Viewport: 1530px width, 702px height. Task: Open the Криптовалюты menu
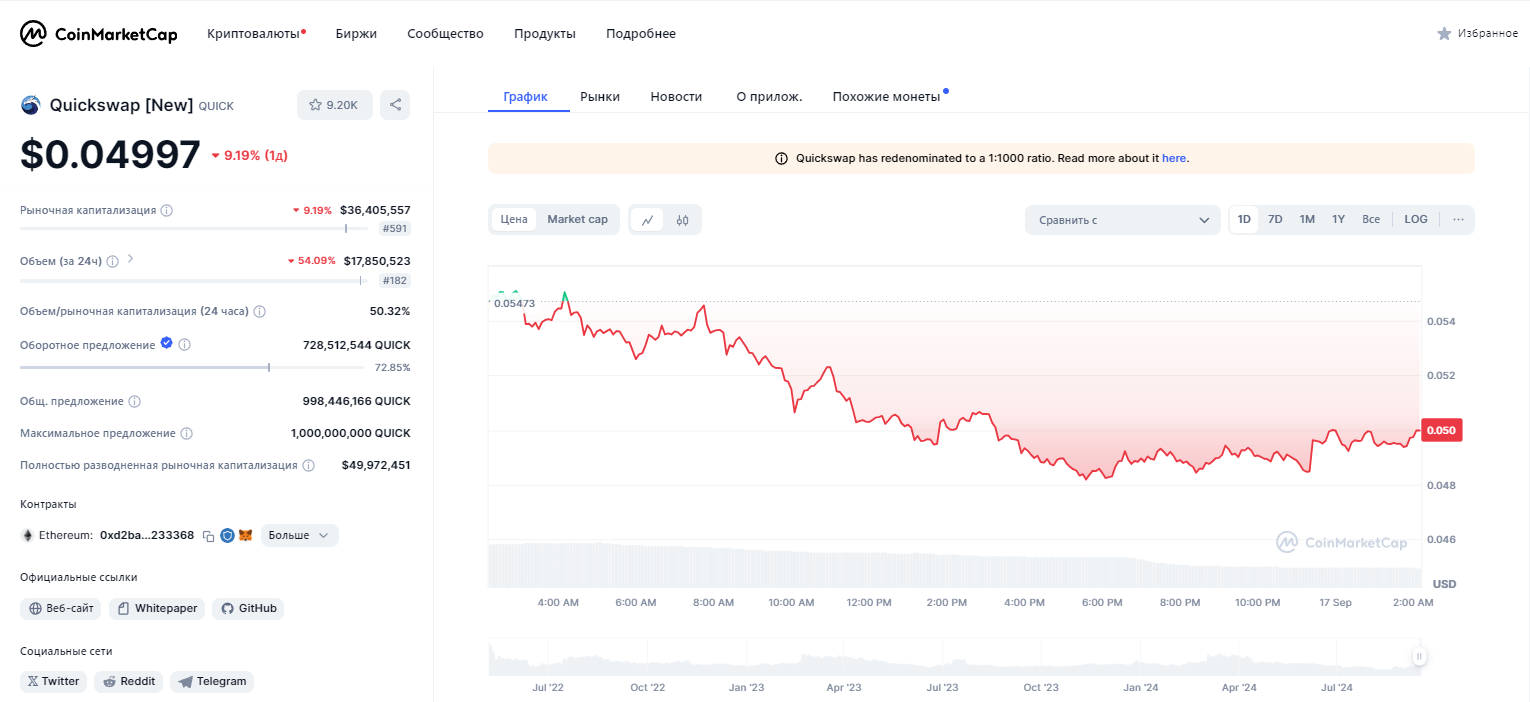pos(256,34)
